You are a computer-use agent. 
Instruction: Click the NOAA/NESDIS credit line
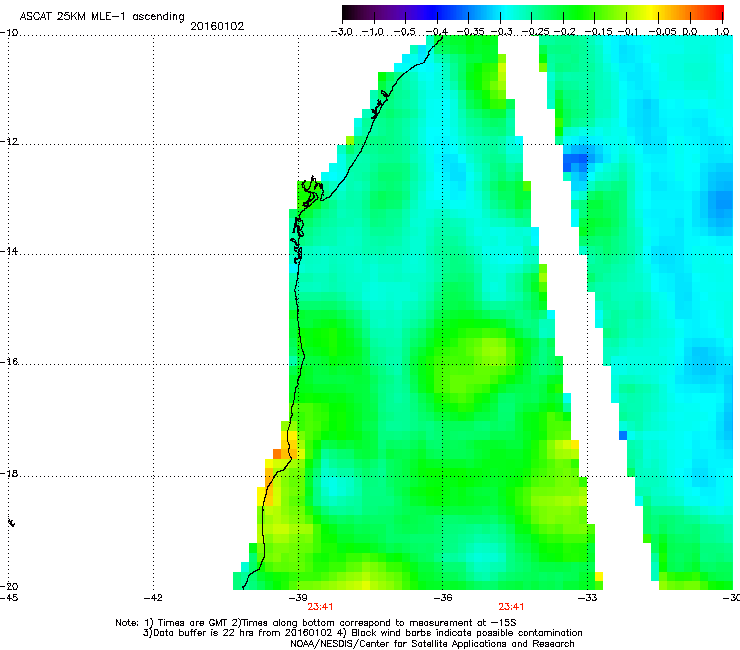coord(432,644)
